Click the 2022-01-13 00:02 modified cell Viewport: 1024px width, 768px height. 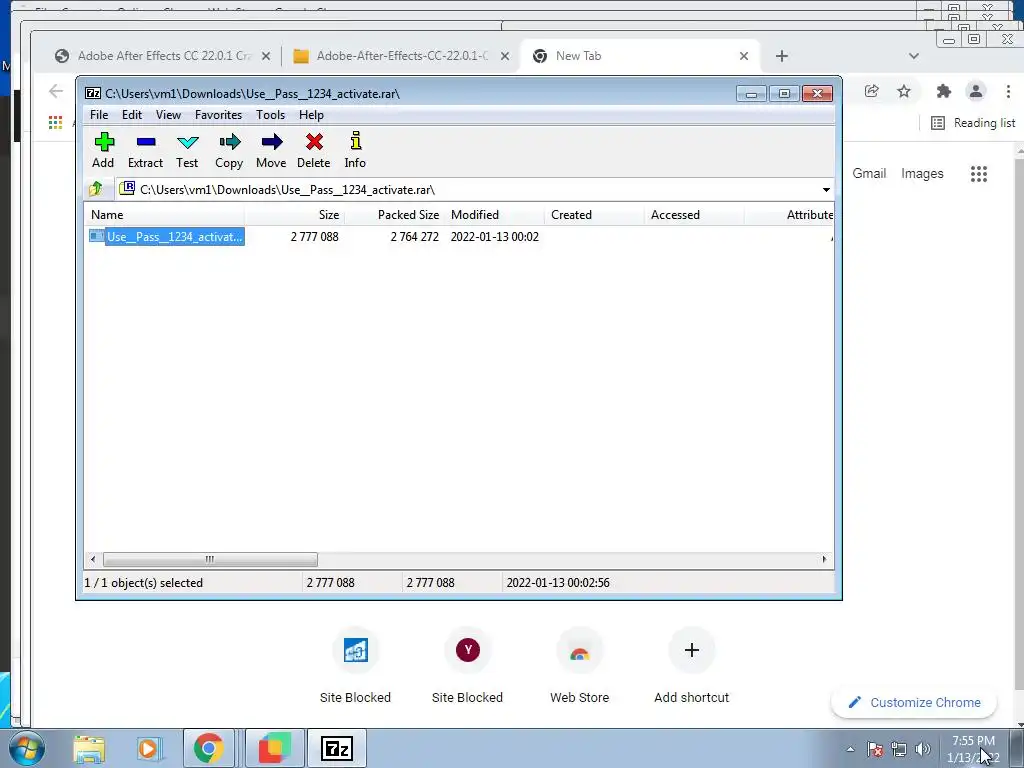point(494,237)
